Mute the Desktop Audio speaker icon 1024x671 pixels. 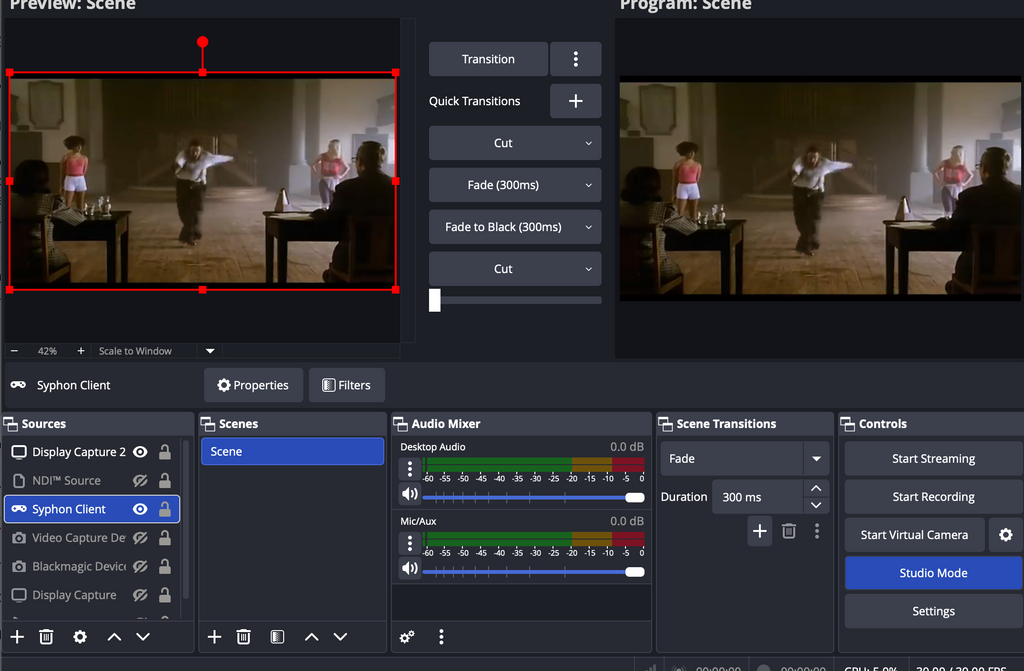pyautogui.click(x=409, y=494)
